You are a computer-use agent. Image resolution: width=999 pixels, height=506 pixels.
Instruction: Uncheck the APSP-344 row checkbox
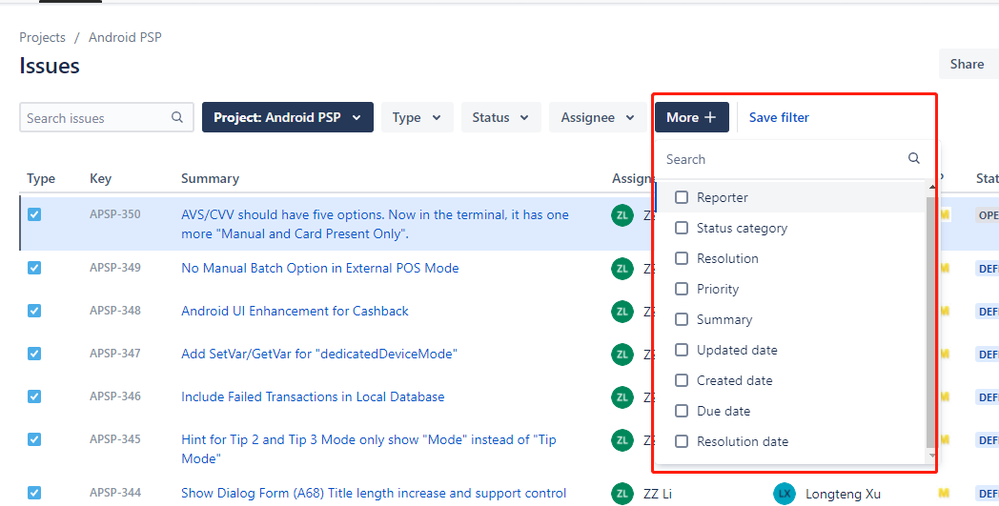click(34, 493)
